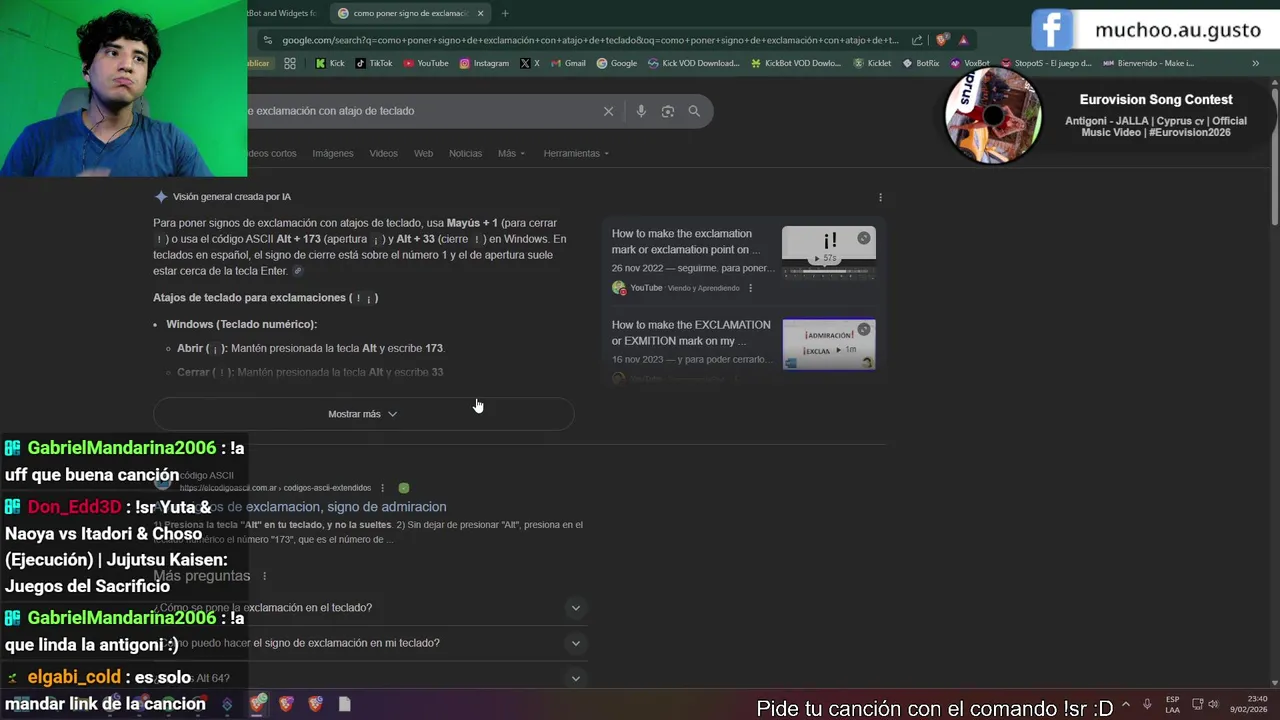Open the YouTube bookmark
1280x720 pixels.
(426, 63)
